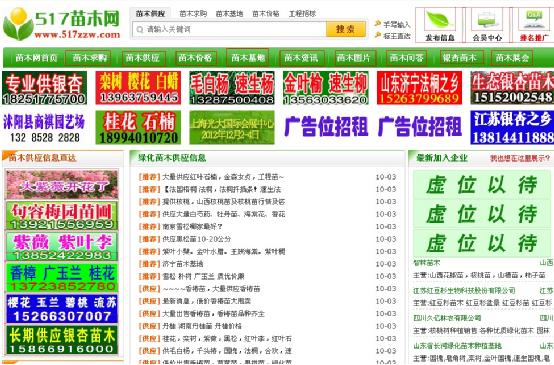Open 苗木基地 in green navbar
The image size is (554, 365).
(248, 58)
